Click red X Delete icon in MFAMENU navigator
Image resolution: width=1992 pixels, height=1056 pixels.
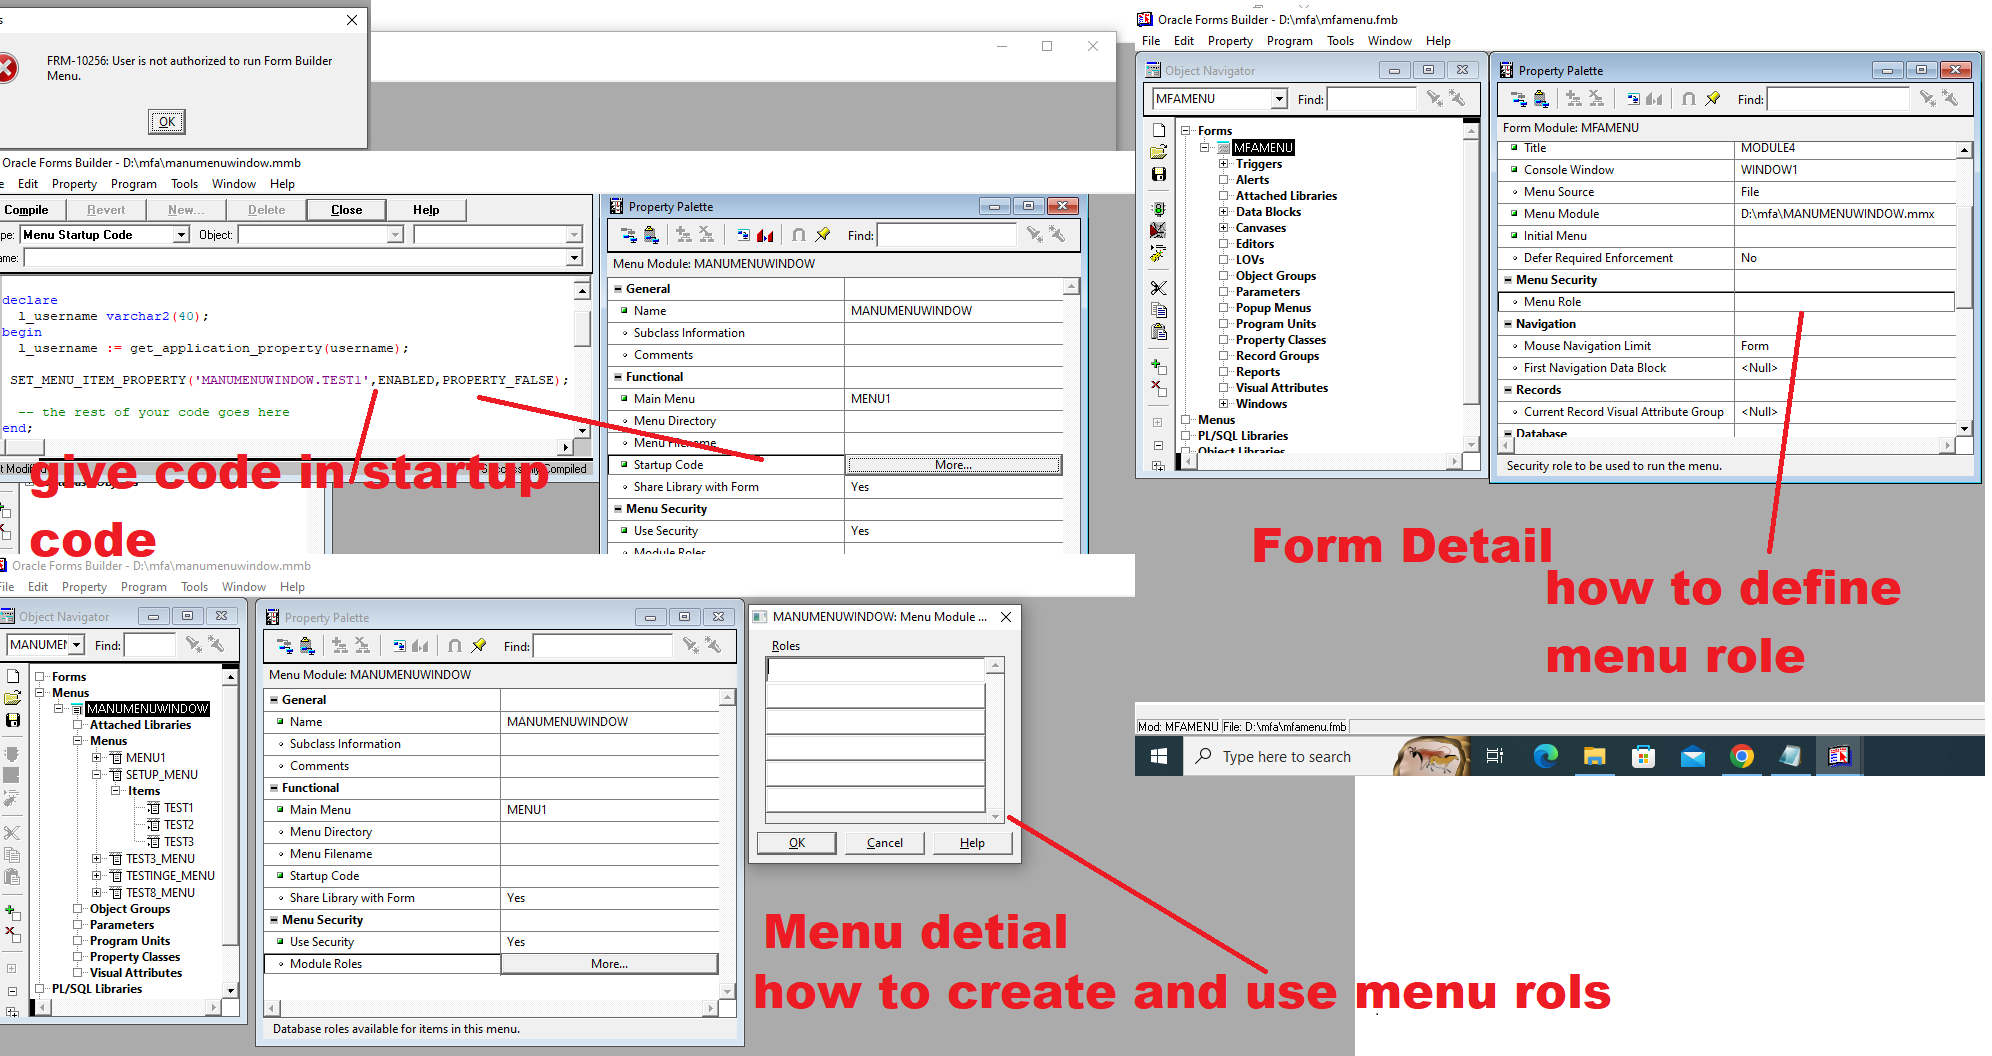[1158, 387]
